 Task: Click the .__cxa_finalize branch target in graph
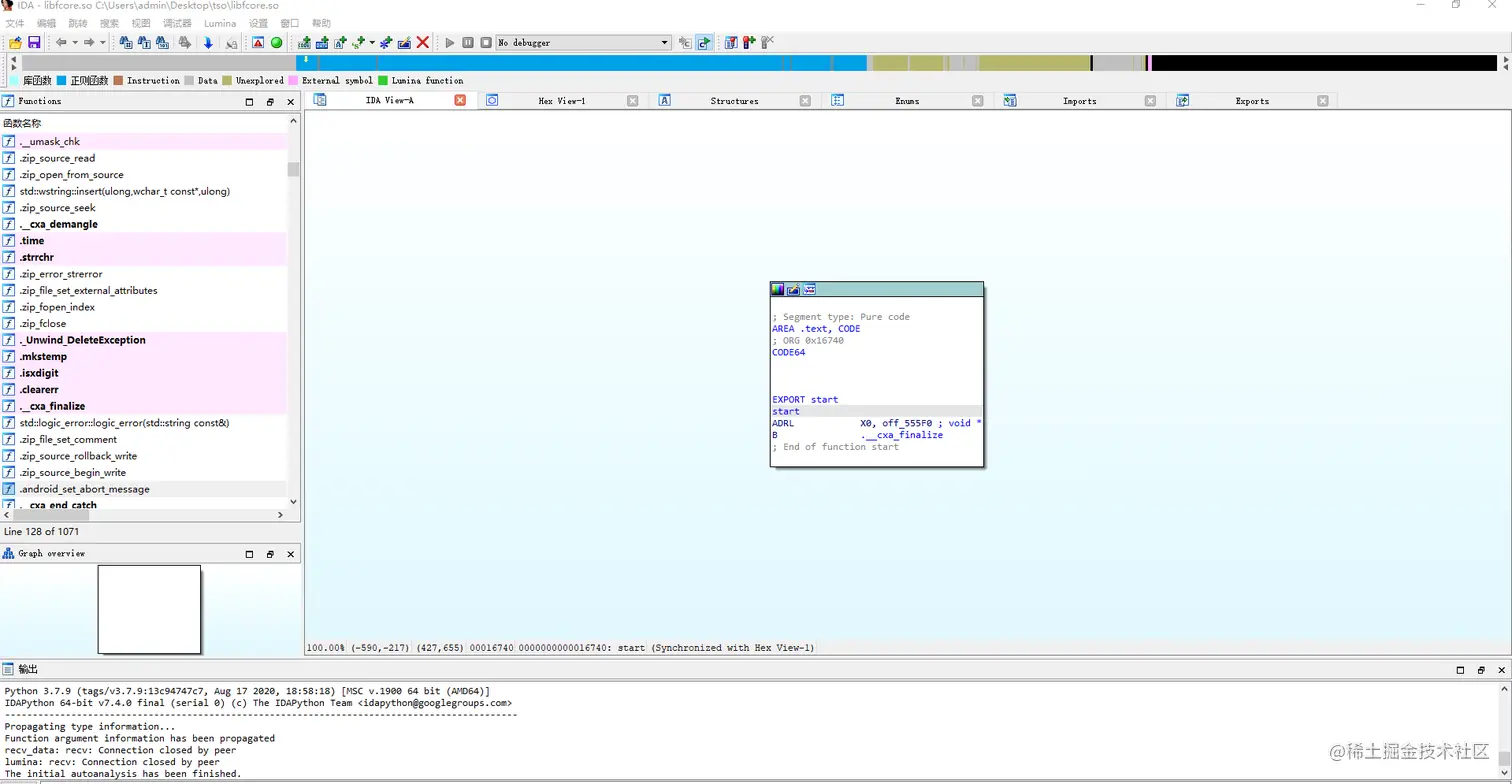pos(902,435)
